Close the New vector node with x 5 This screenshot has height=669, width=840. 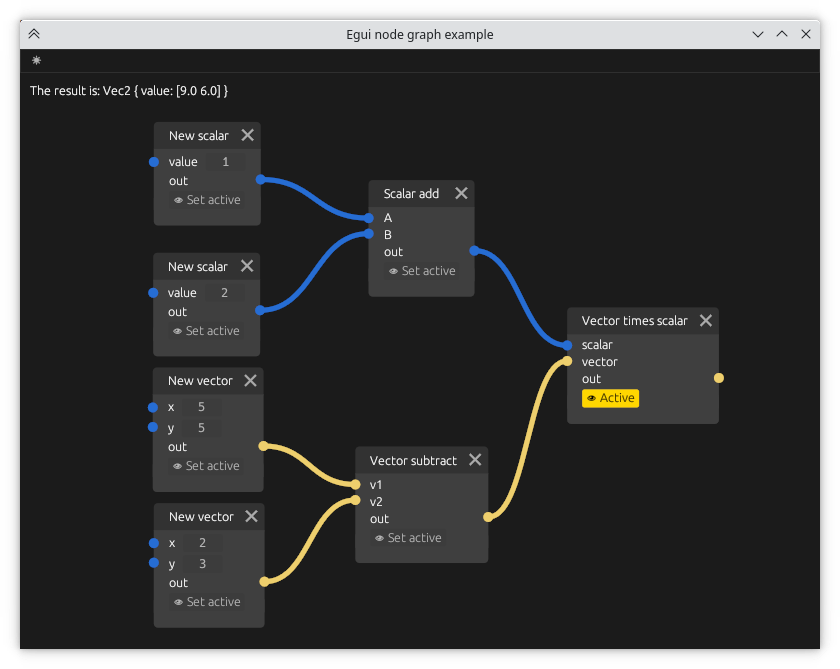[x=250, y=381]
